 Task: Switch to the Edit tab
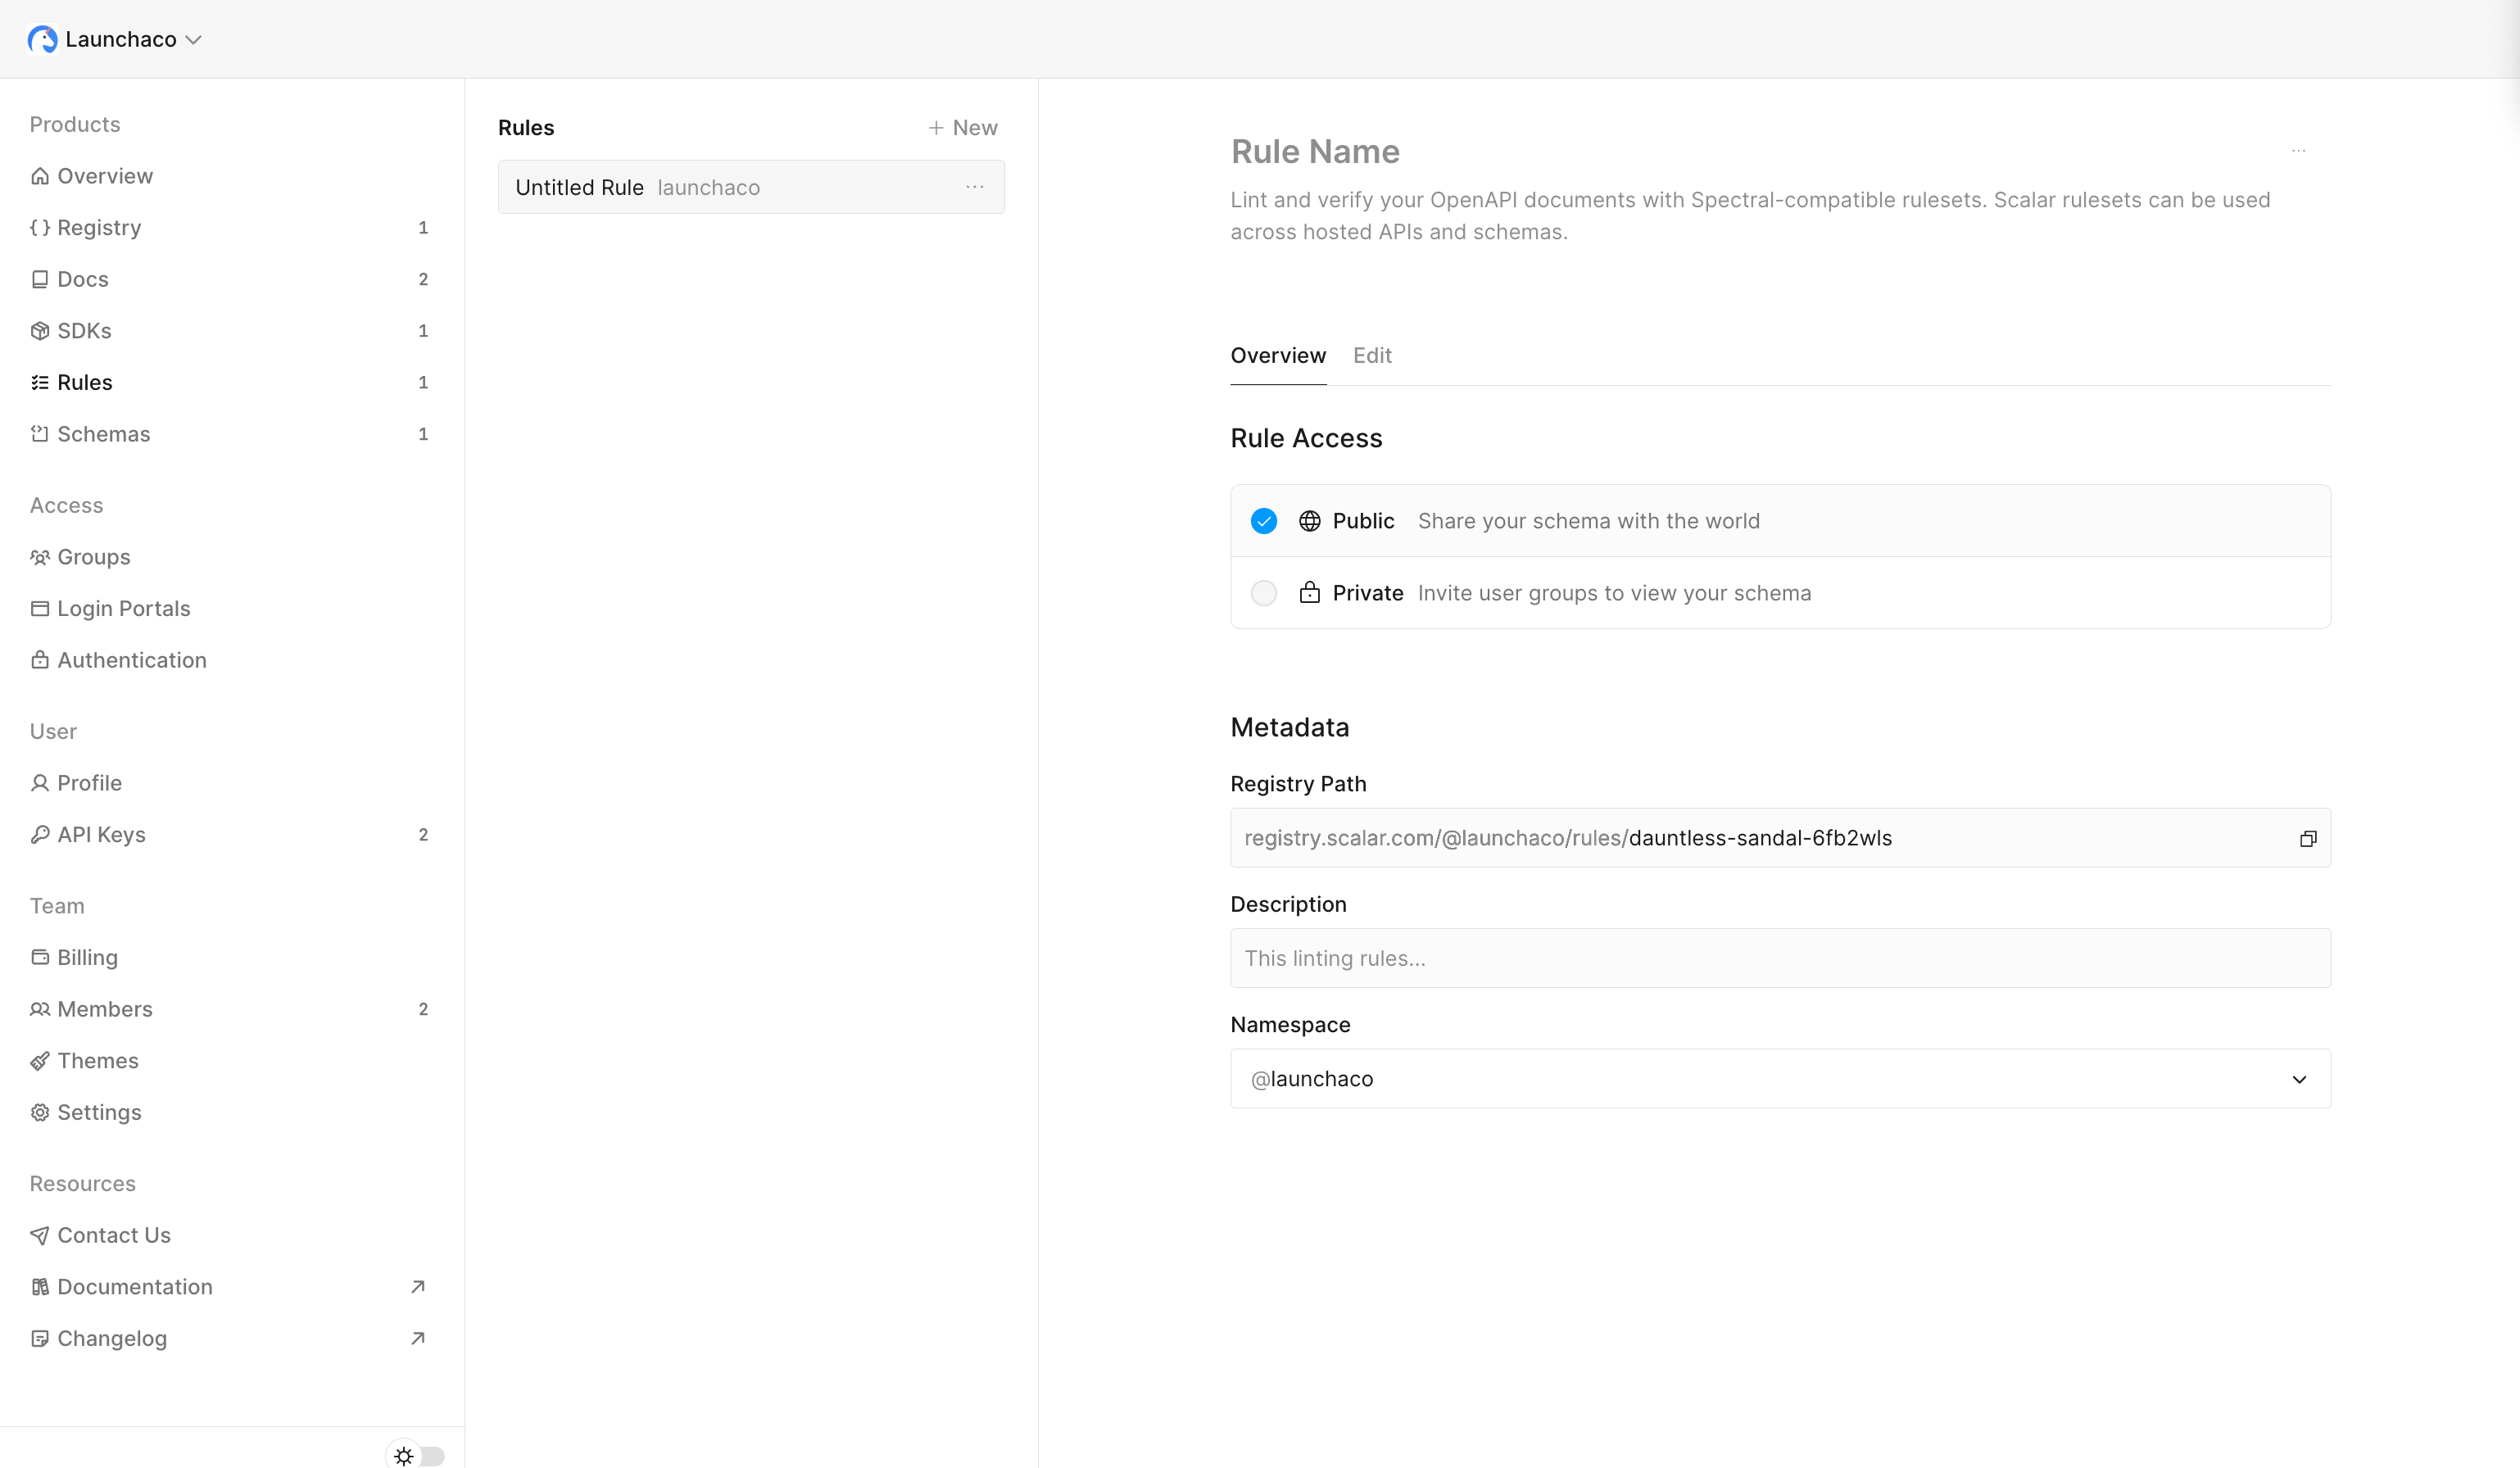1371,356
